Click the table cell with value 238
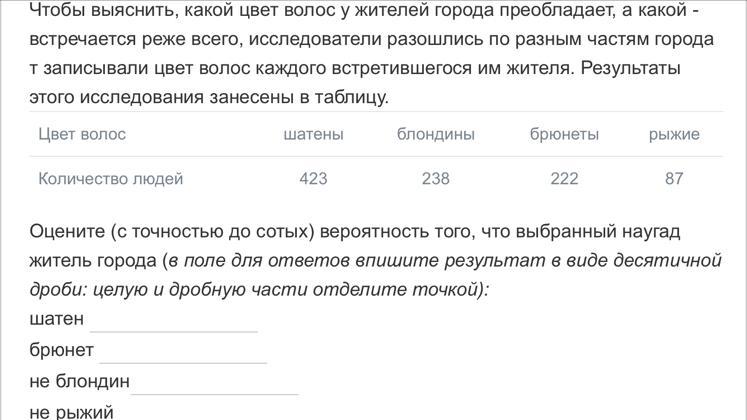 tap(436, 179)
